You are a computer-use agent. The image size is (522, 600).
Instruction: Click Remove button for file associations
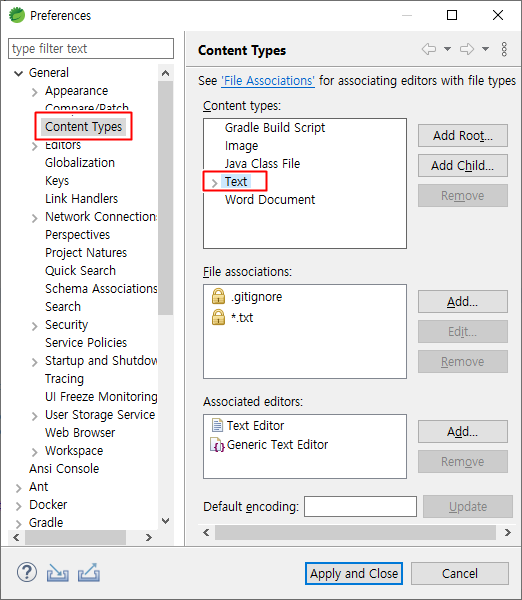[463, 362]
